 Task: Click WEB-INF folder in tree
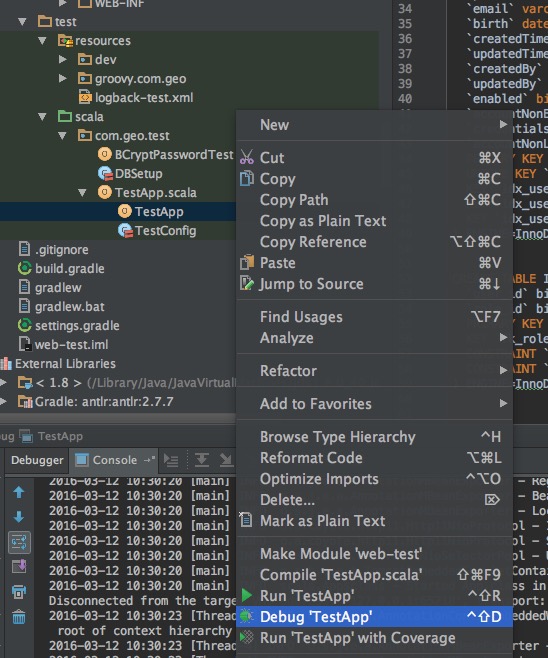[119, 3]
